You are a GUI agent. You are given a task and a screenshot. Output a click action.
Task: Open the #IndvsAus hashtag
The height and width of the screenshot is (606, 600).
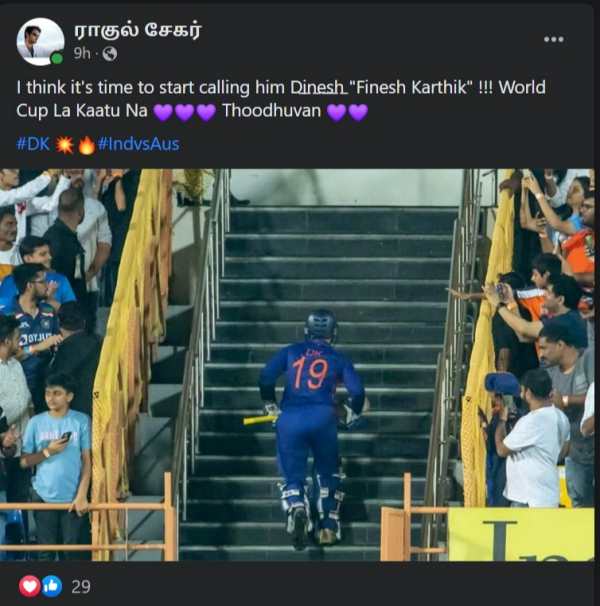tap(138, 143)
